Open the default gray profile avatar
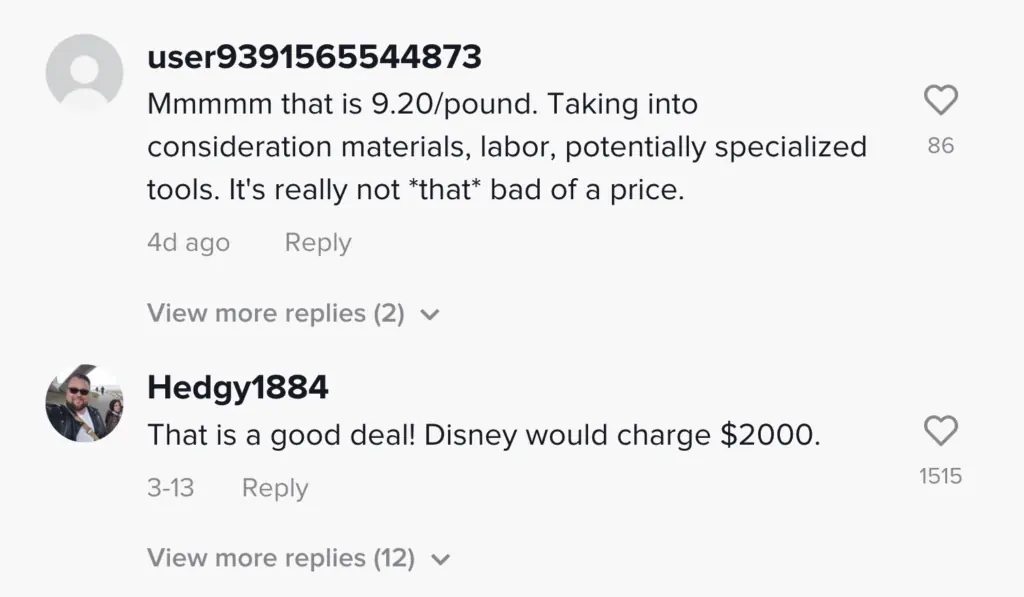 pyautogui.click(x=85, y=72)
